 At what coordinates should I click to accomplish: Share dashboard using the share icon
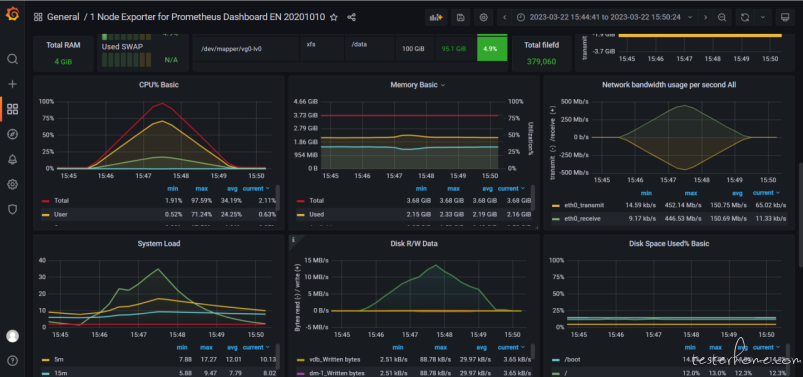coord(351,17)
